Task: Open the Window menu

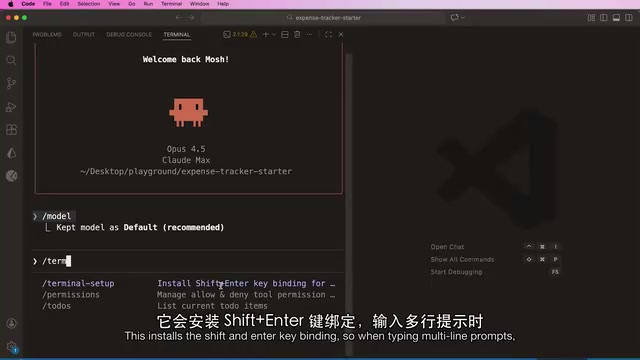Action: [199, 4]
